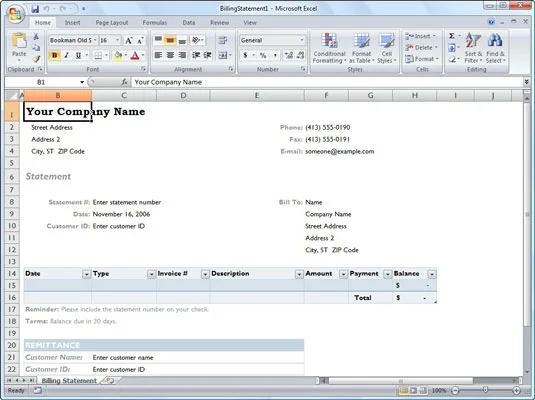The width and height of the screenshot is (535, 400).
Task: Click the Billing Statement sheet tab
Action: click(69, 381)
